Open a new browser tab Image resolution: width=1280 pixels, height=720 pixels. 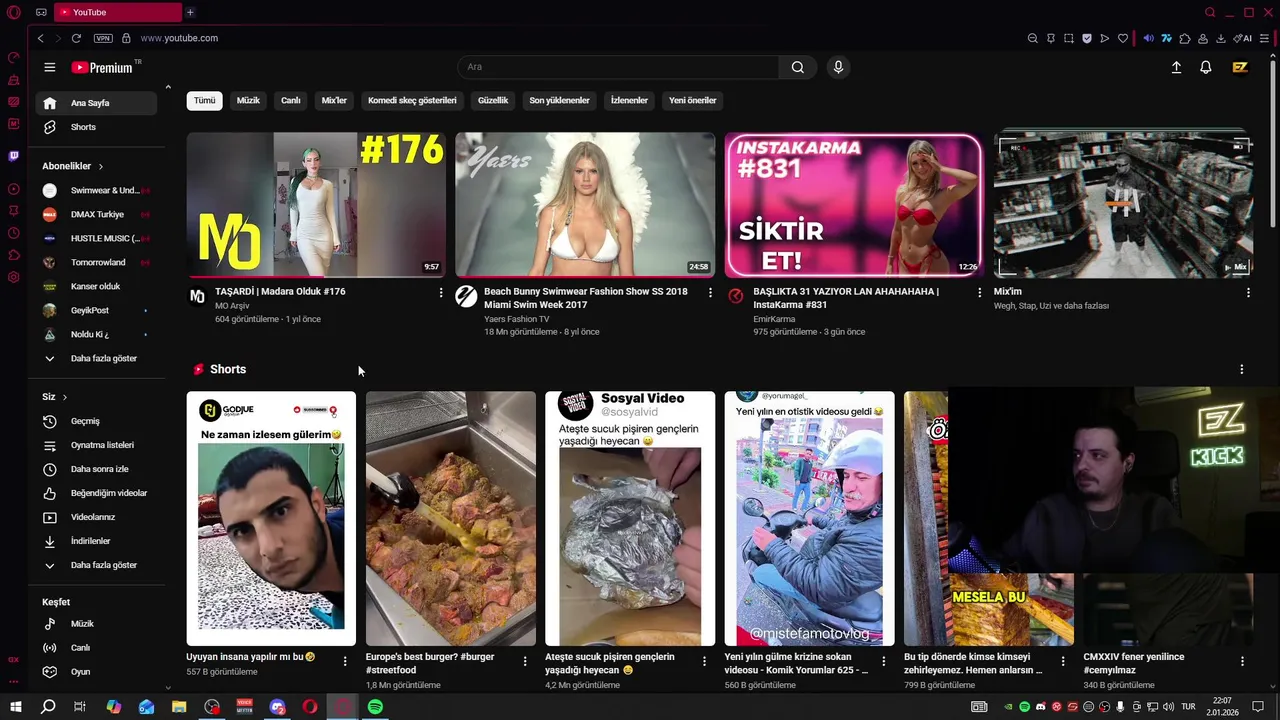click(x=190, y=12)
